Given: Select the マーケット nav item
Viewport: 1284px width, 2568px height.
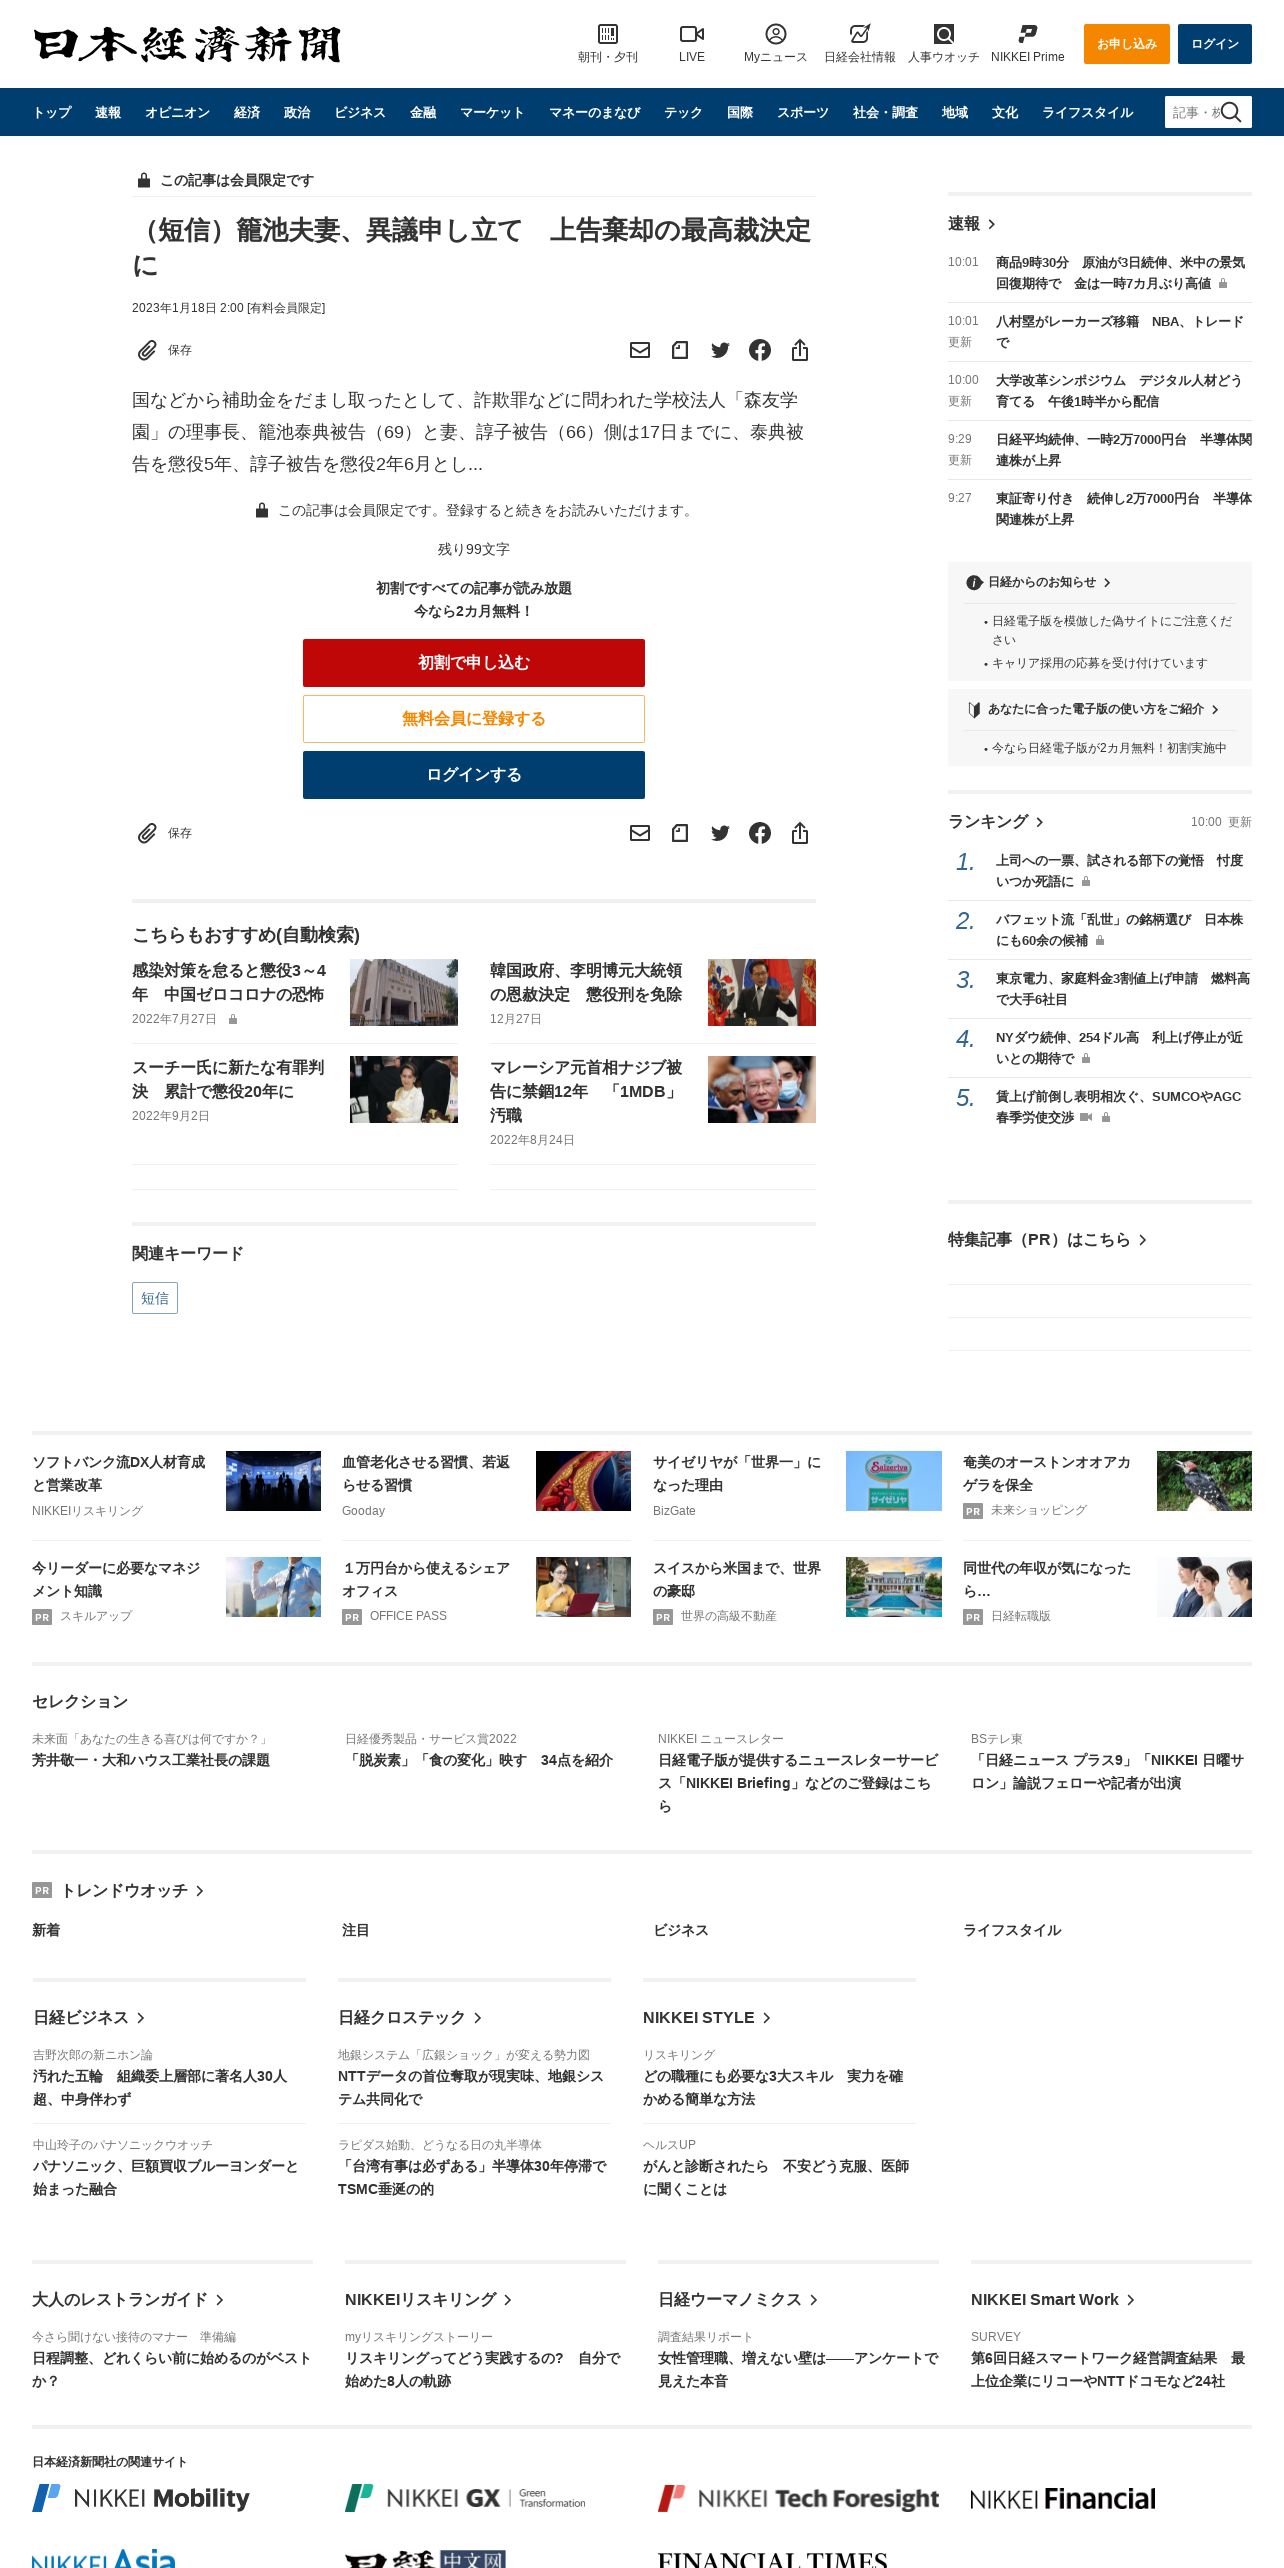Looking at the screenshot, I should coord(492,112).
